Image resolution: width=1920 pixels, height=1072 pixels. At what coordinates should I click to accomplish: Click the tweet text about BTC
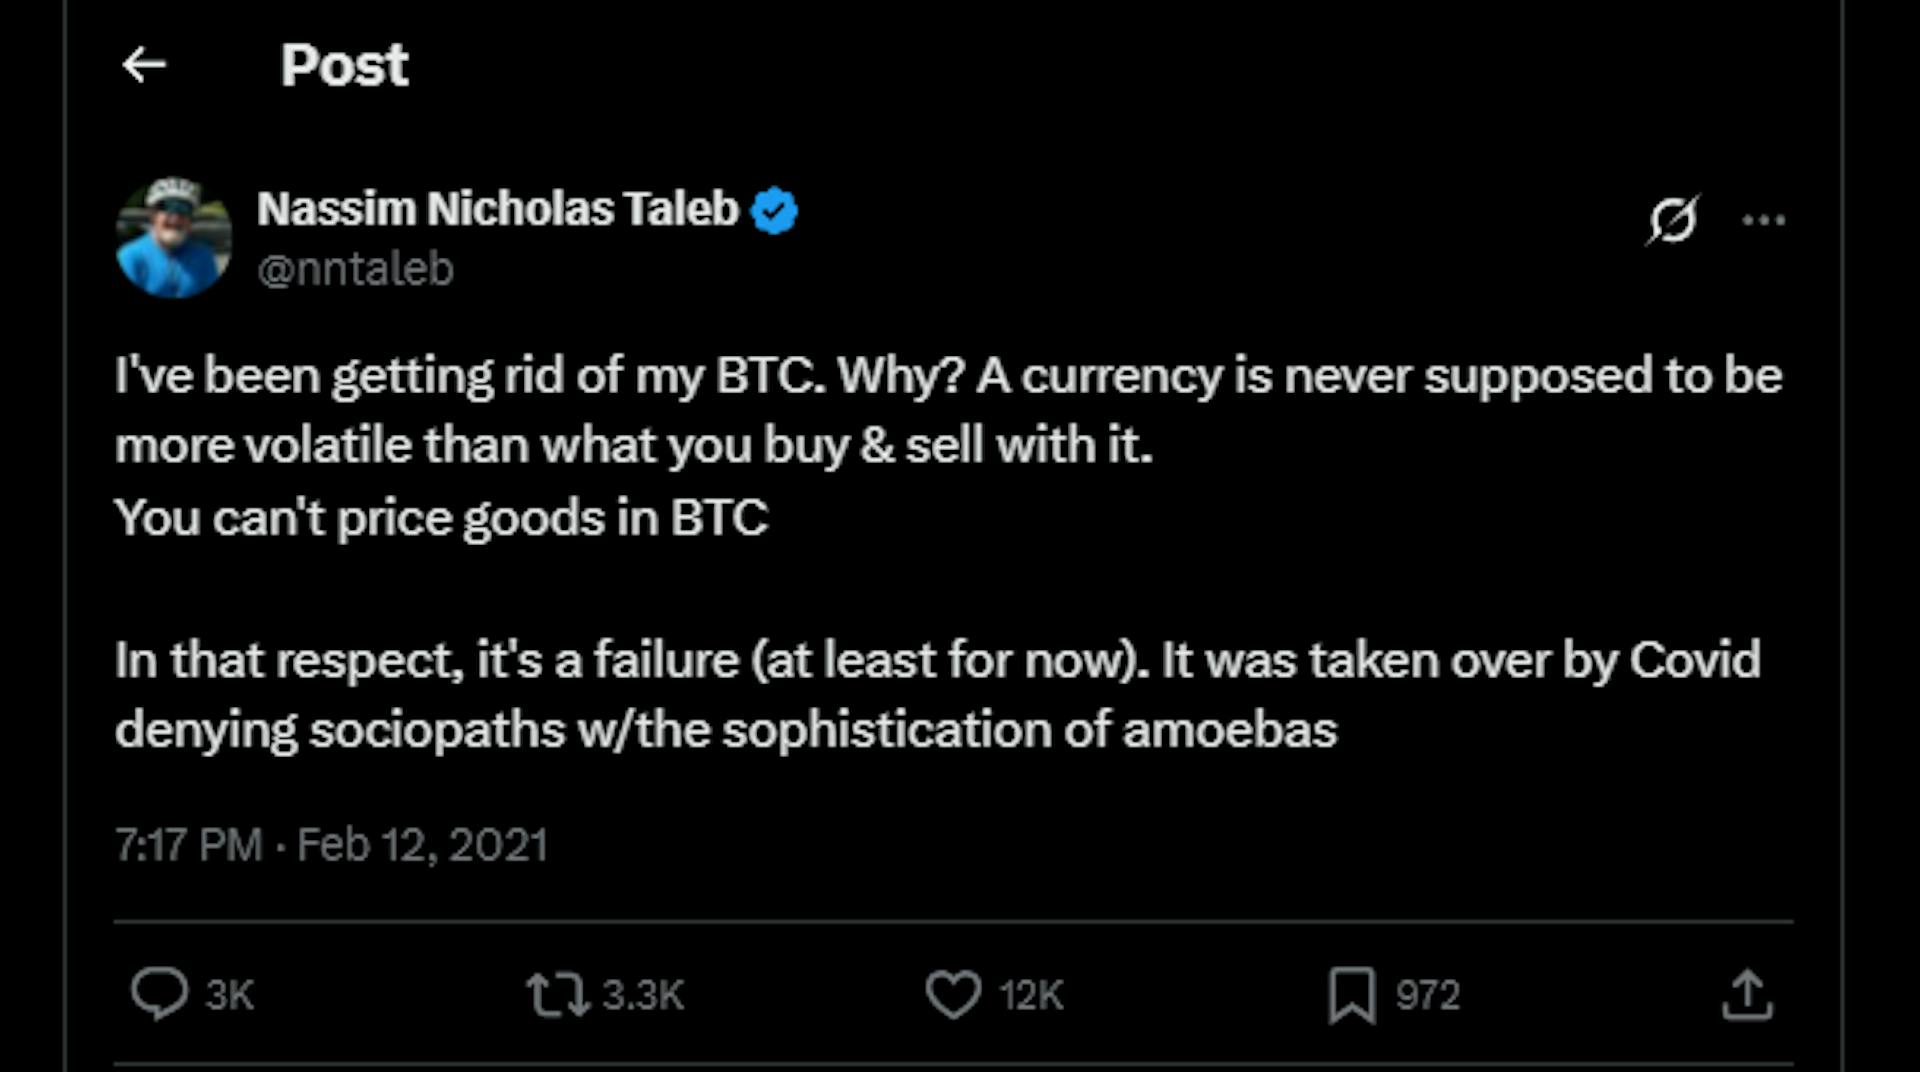click(640, 445)
